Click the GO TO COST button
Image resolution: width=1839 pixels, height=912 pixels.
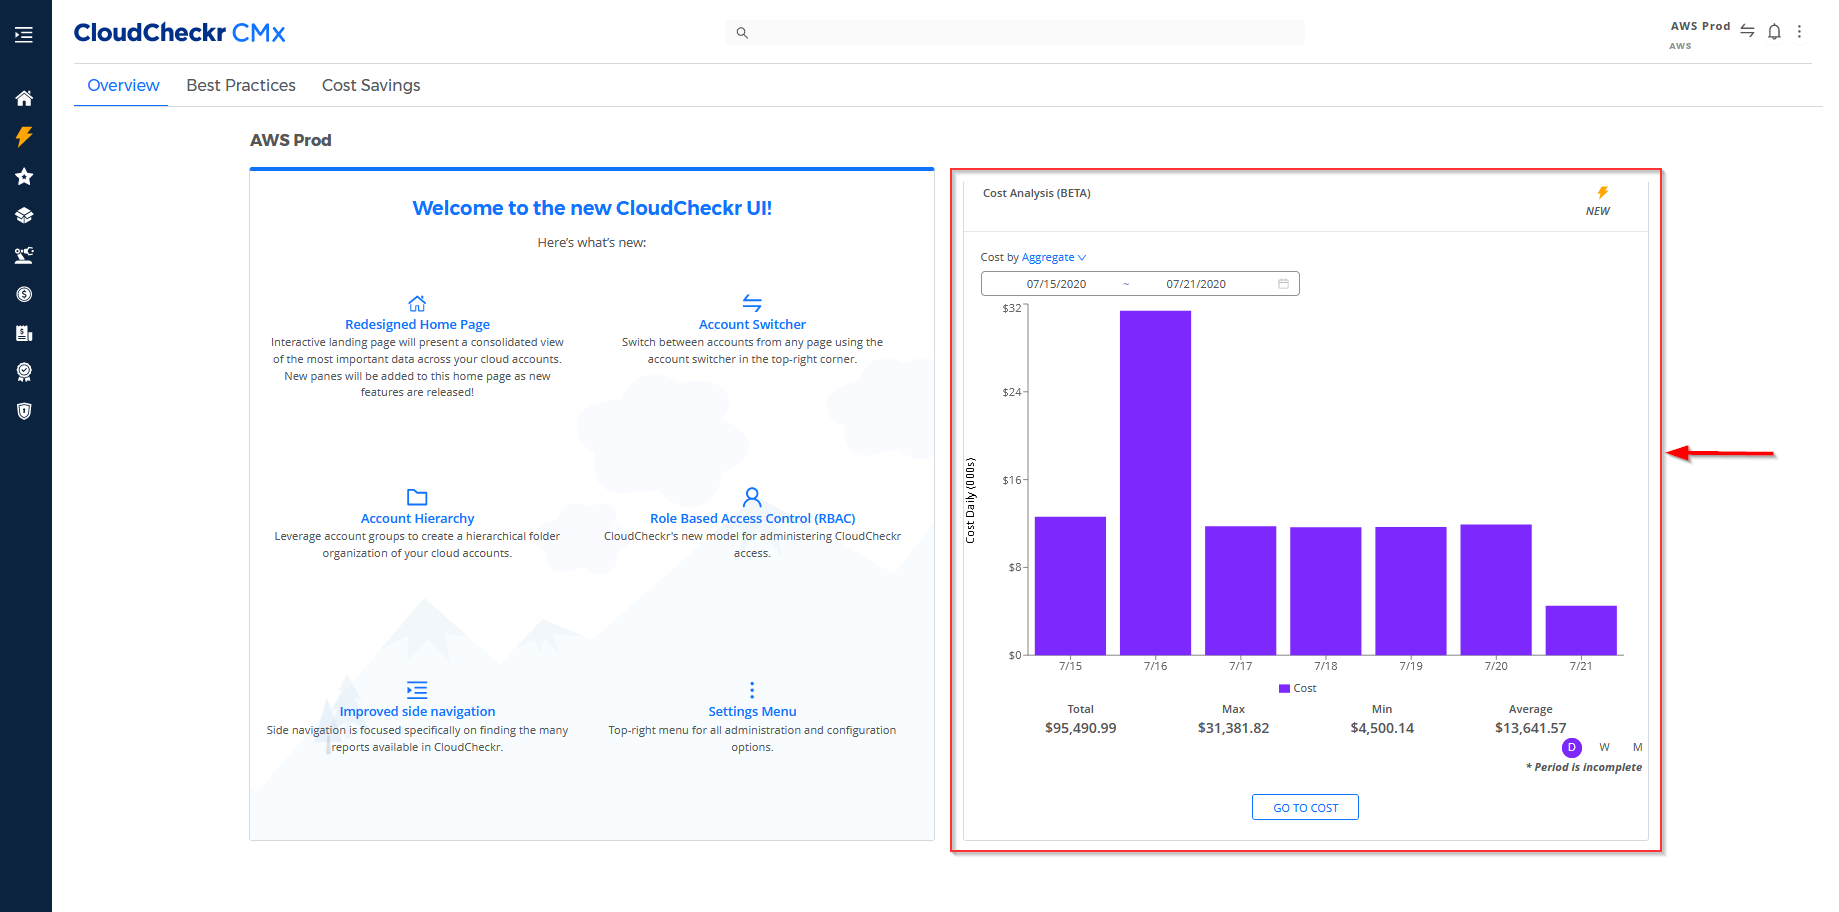[x=1305, y=807]
